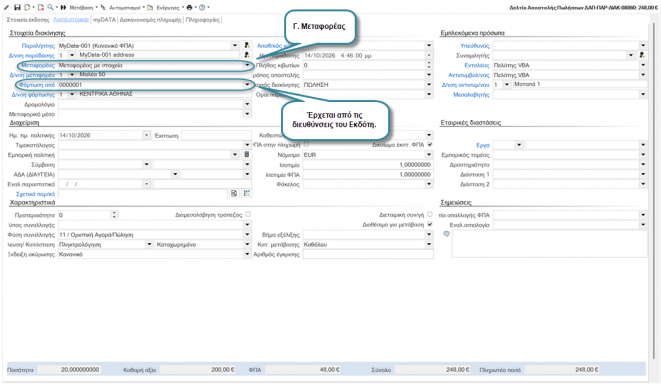Viewport: 661px width, 384px height.
Task: Click the Έκπτωση input field
Action: point(217,135)
